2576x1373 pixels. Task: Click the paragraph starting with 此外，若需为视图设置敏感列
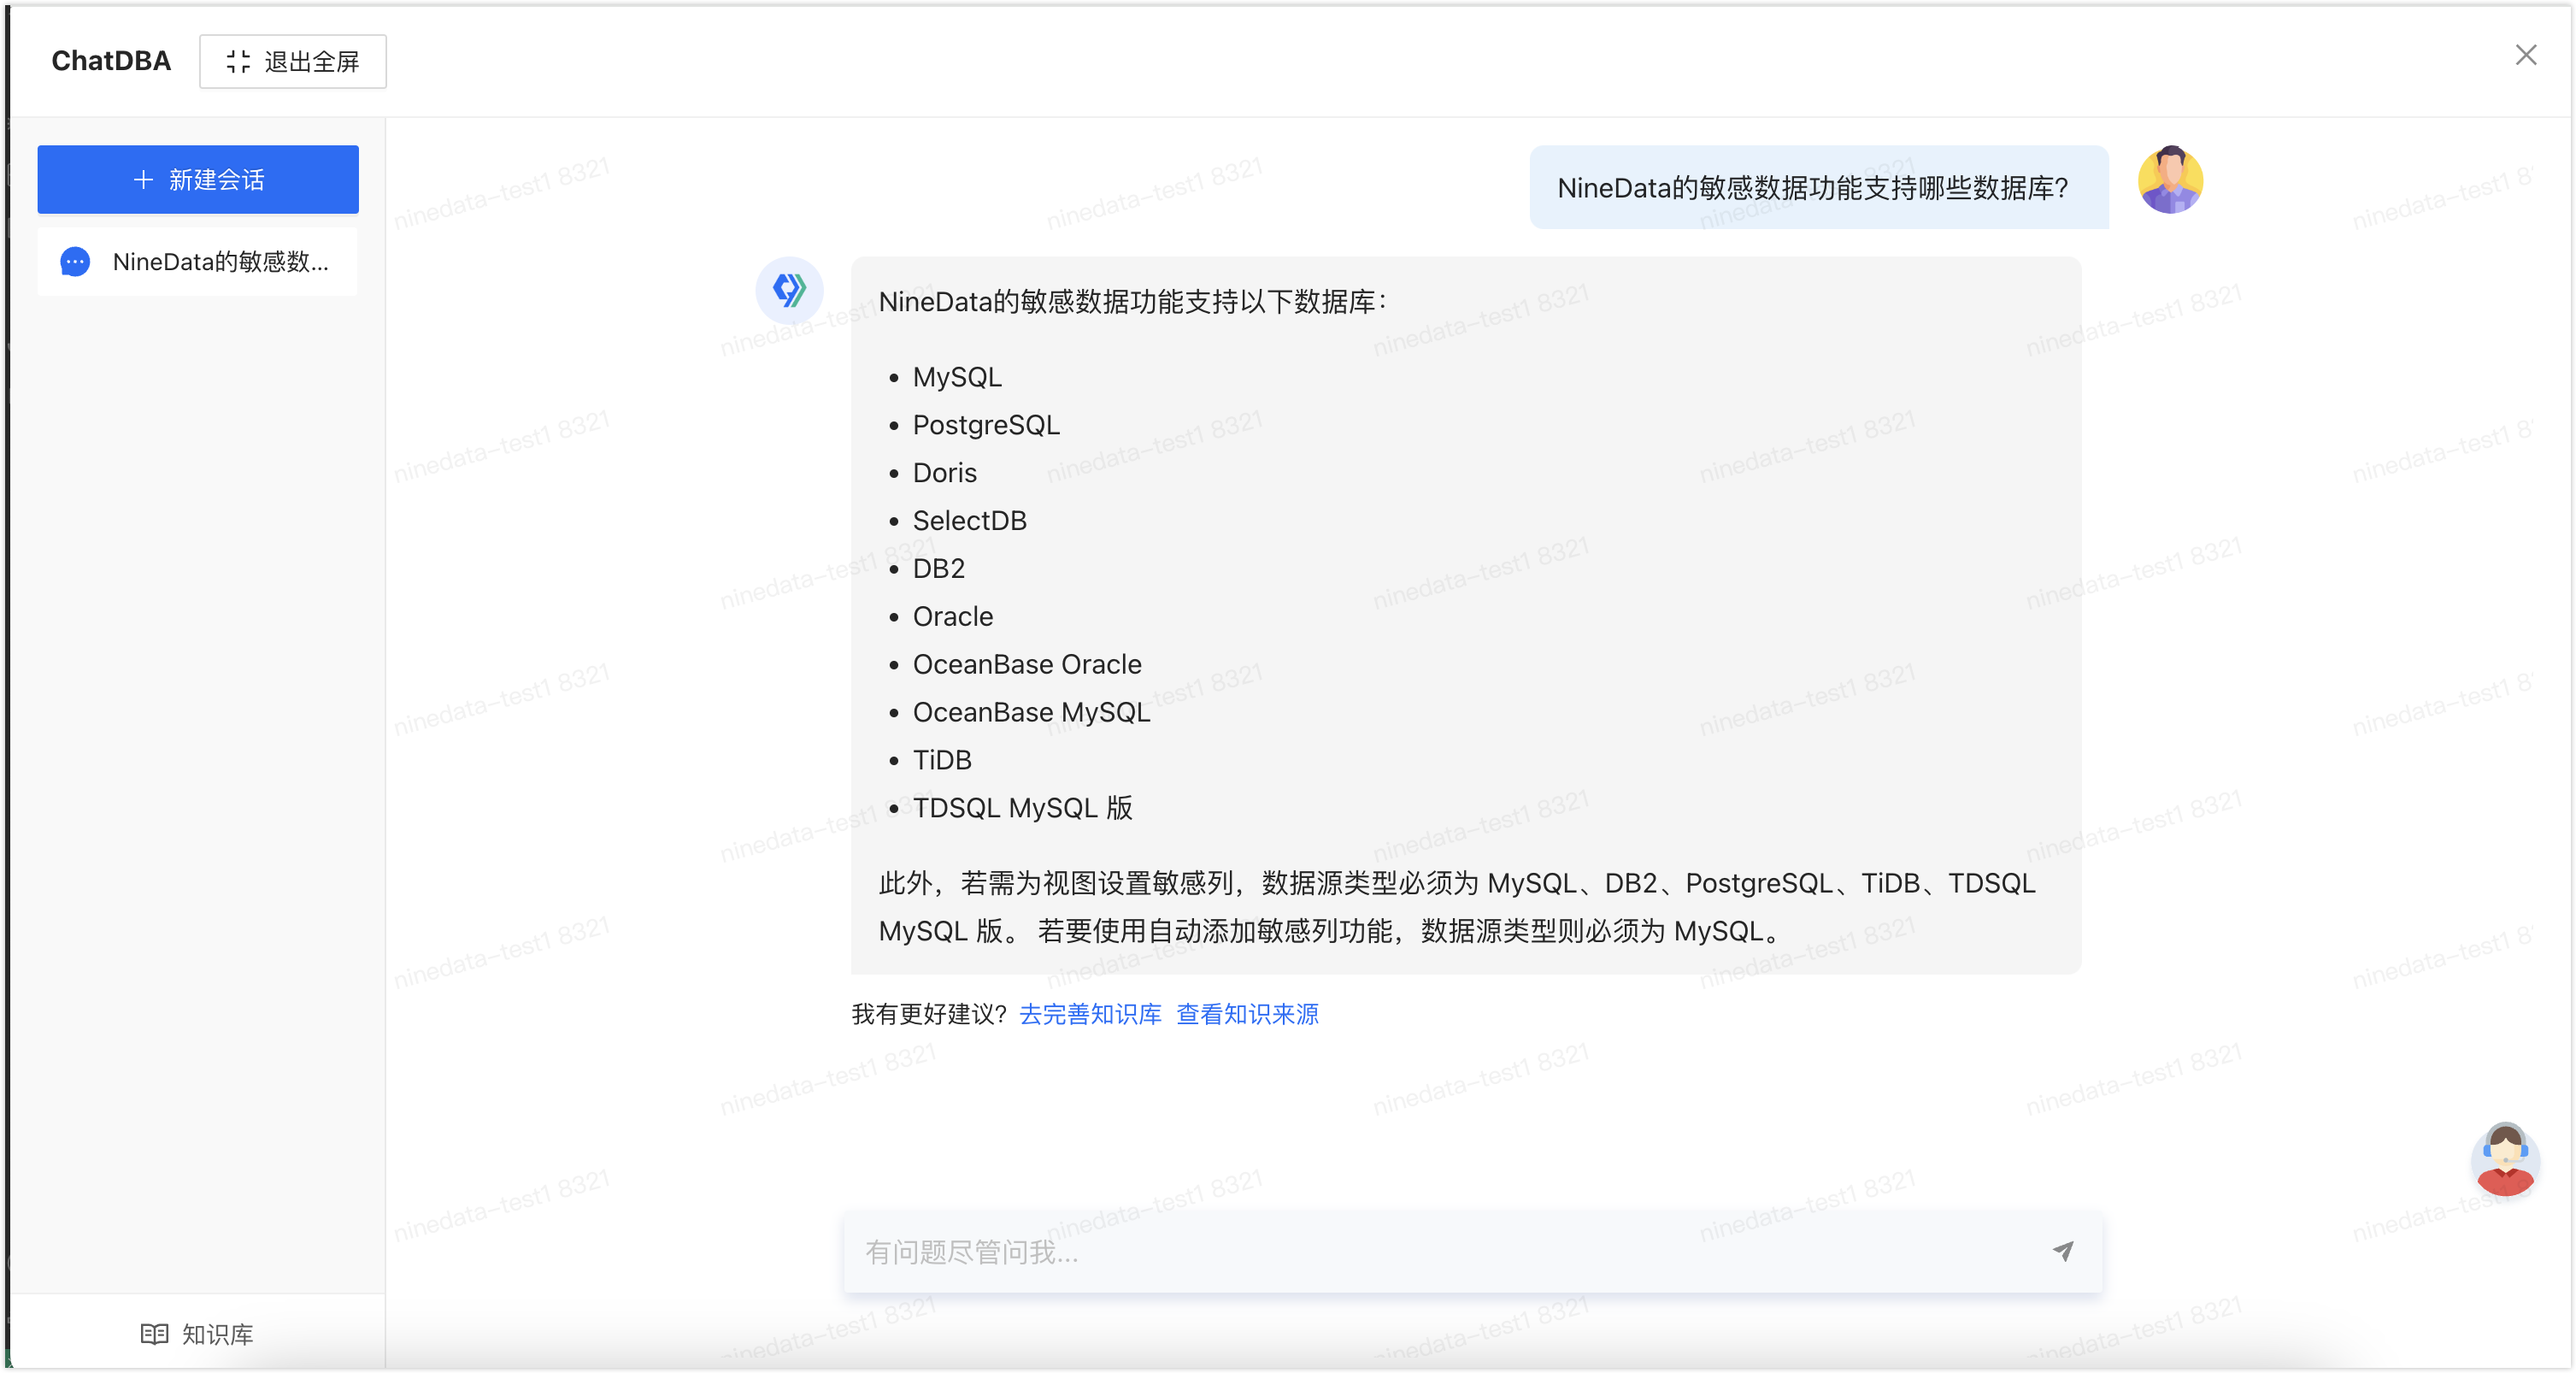tap(1457, 907)
